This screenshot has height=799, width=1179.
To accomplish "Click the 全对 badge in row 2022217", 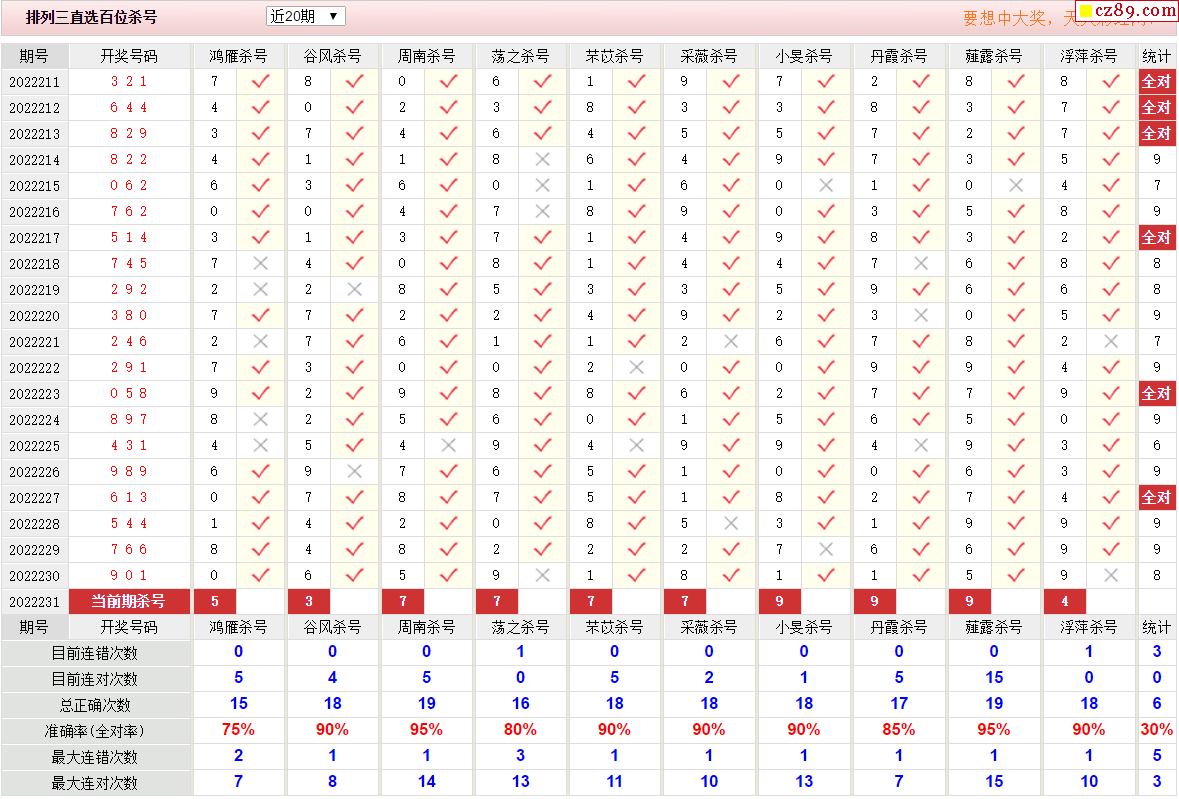I will (1156, 238).
